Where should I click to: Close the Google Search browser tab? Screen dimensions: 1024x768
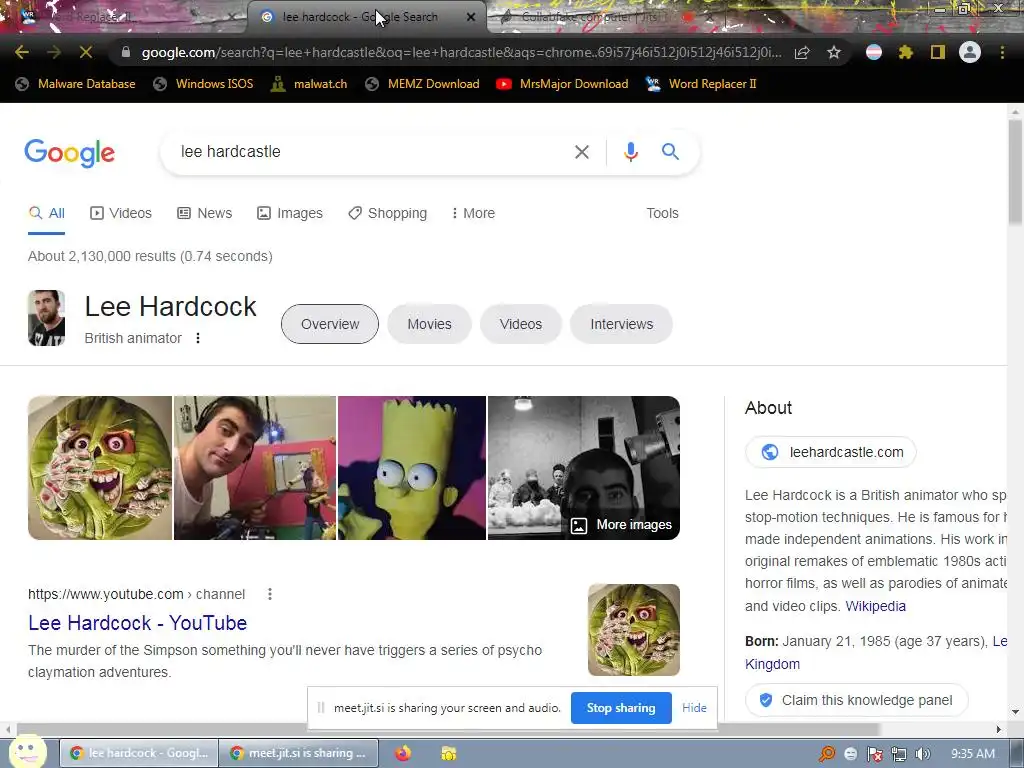click(471, 17)
